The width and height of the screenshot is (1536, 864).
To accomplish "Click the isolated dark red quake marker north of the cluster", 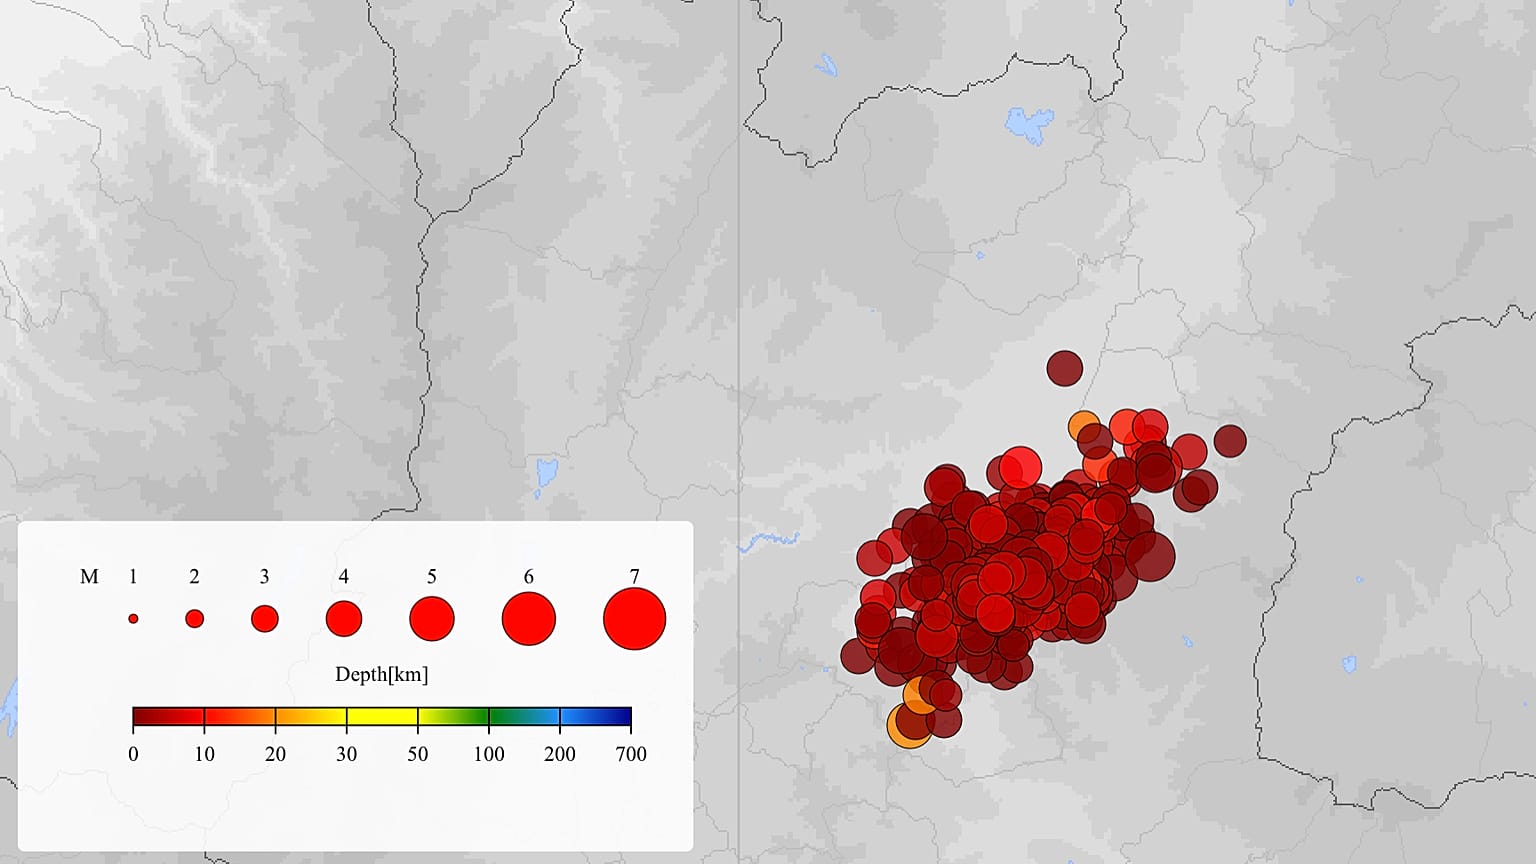I will click(x=1065, y=368).
